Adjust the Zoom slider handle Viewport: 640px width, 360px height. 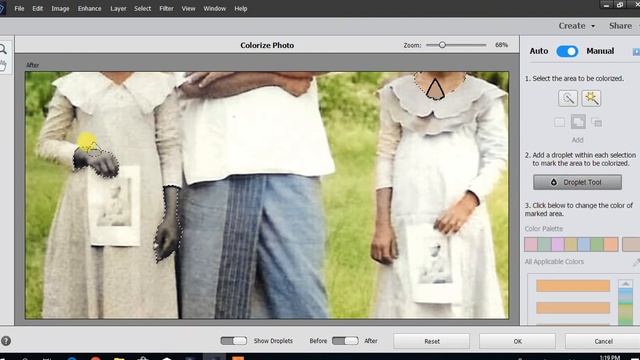pos(442,45)
